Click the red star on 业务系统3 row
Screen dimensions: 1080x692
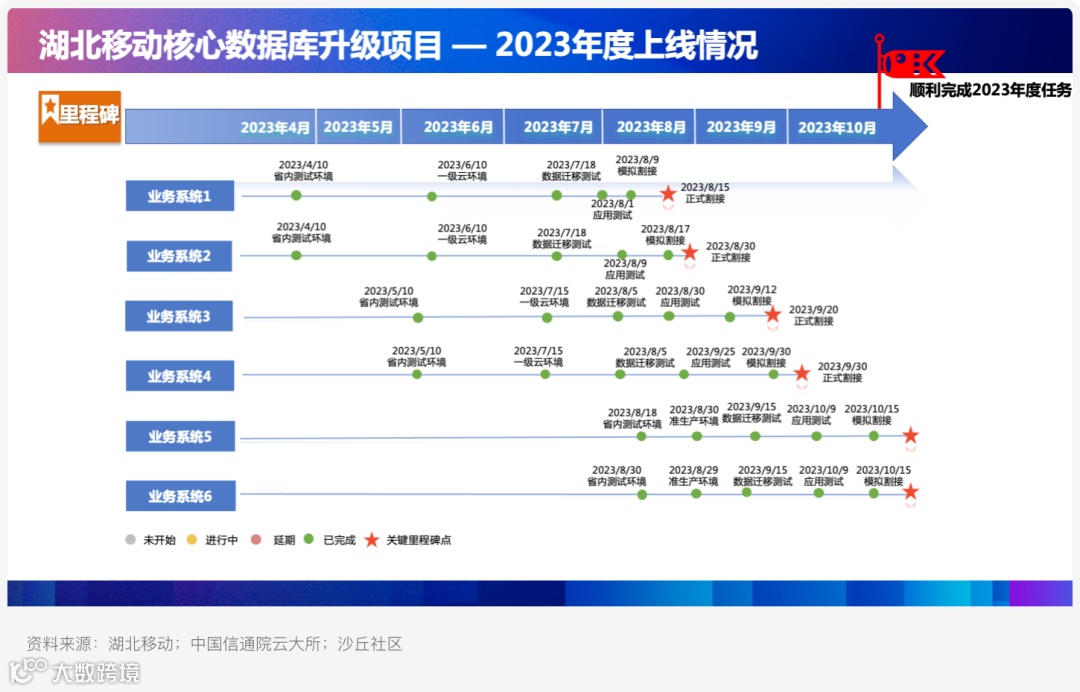click(773, 315)
